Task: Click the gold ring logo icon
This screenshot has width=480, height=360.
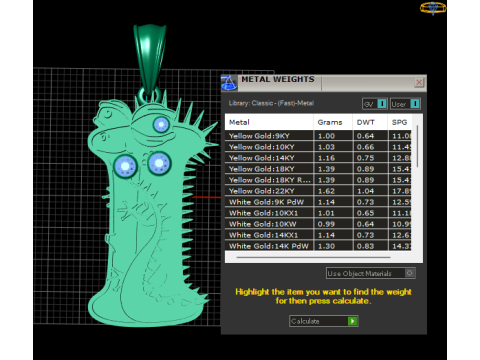Action: [433, 8]
